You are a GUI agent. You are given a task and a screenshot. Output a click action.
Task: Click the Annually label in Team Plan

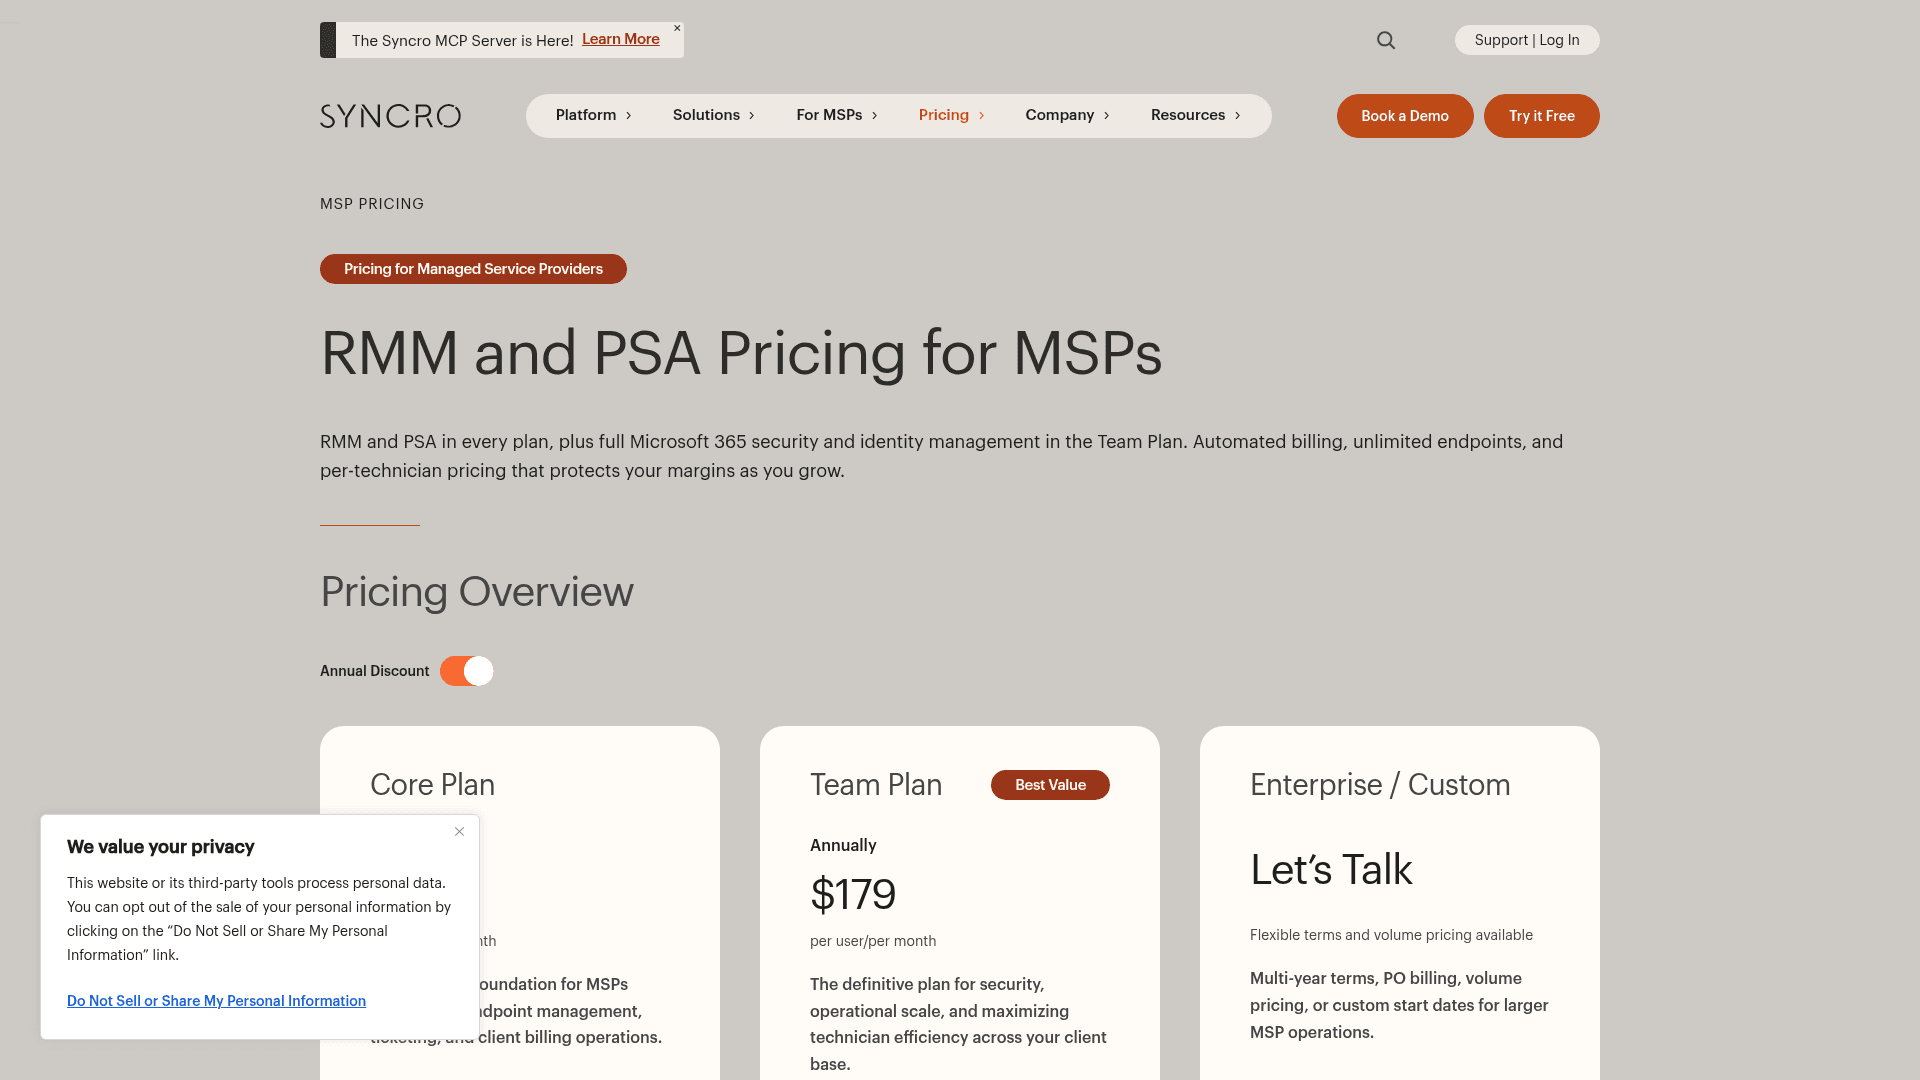843,845
